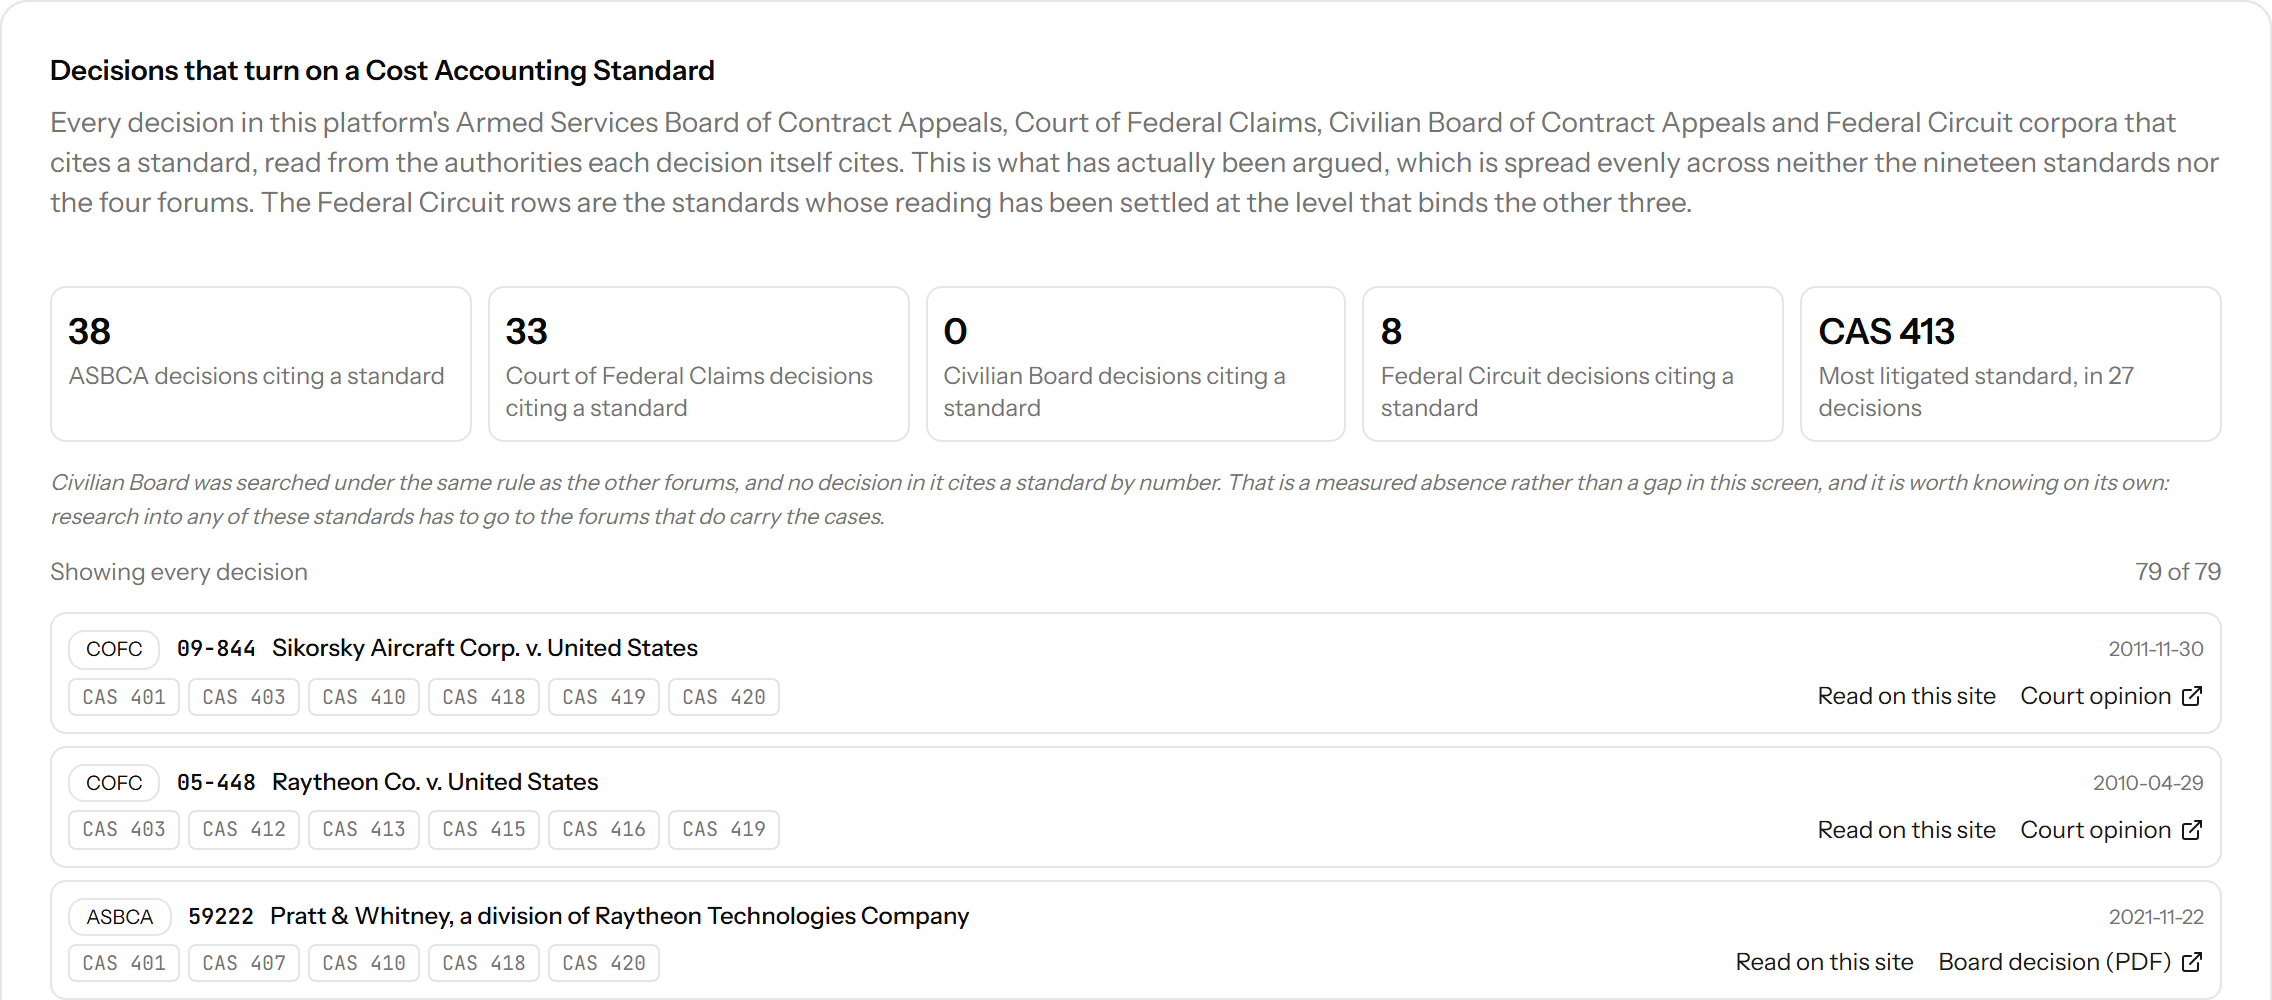
Task: Select the Court of Federal Claims card
Action: [x=698, y=364]
